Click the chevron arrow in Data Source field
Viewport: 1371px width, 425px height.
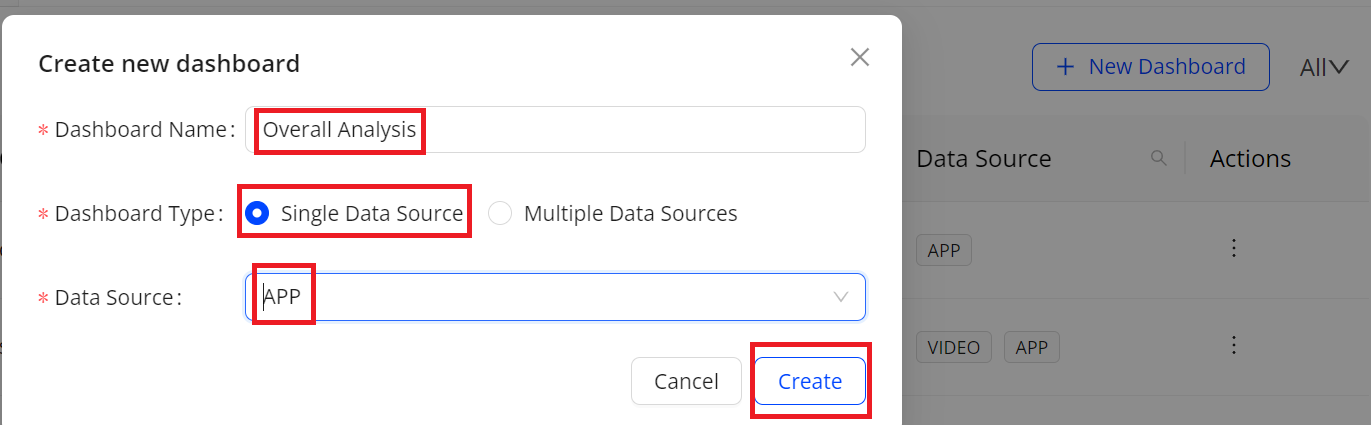point(840,297)
